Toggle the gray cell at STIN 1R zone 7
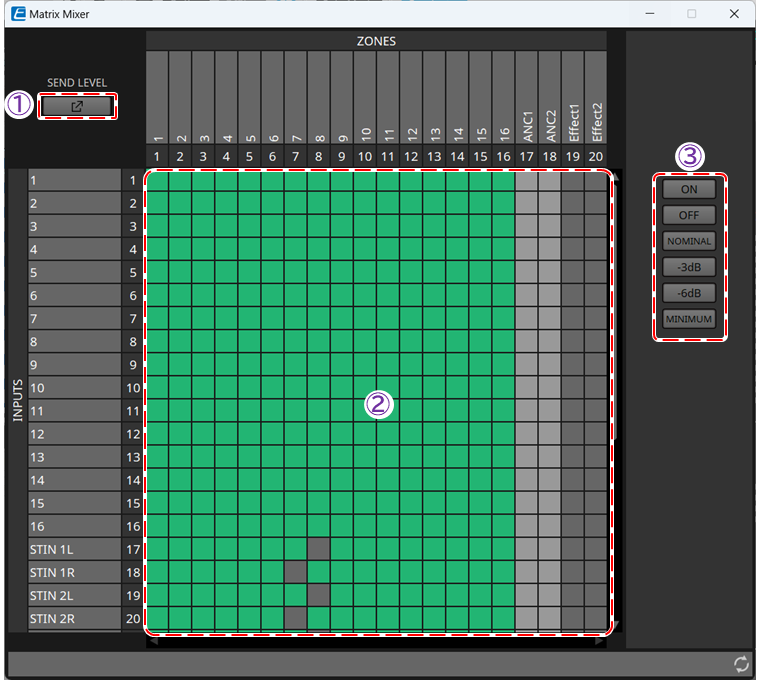Image resolution: width=758 pixels, height=680 pixels. 295,572
